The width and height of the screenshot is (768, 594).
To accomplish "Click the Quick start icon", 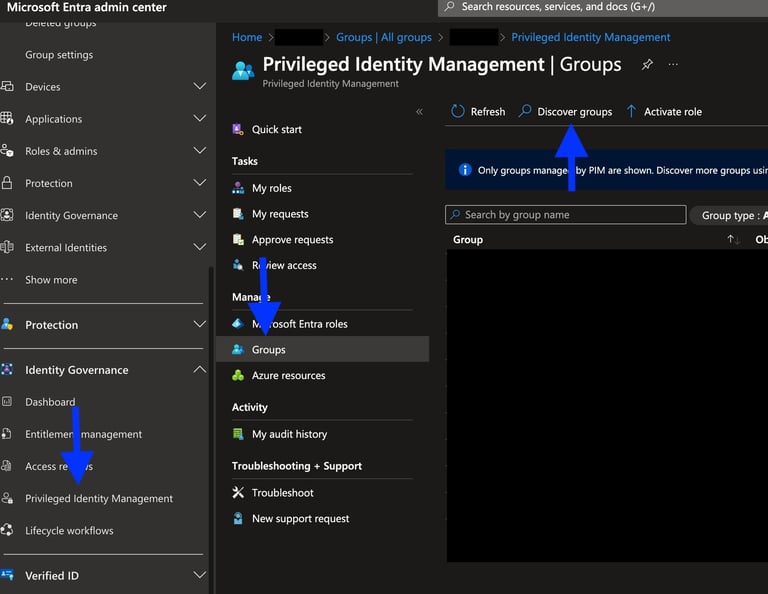I will pos(238,129).
